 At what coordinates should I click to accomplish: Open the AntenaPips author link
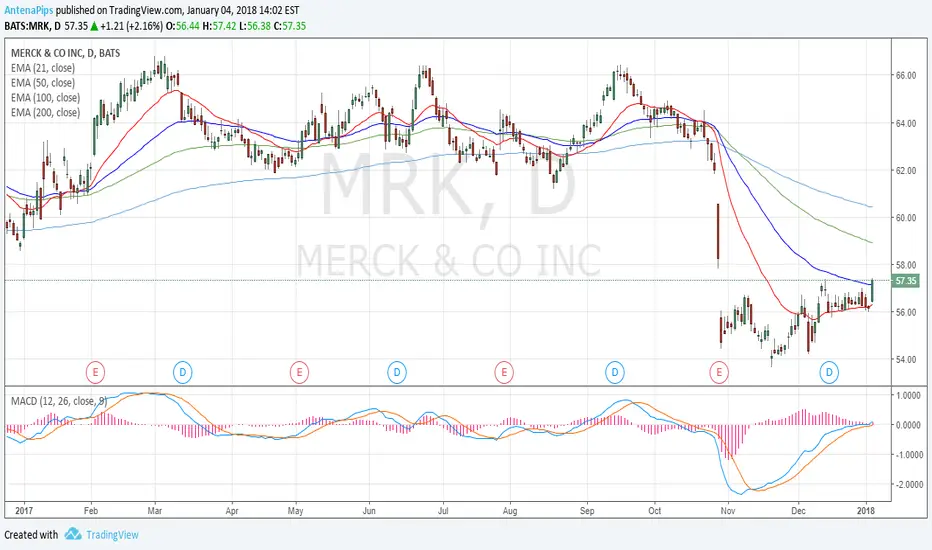[x=28, y=10]
